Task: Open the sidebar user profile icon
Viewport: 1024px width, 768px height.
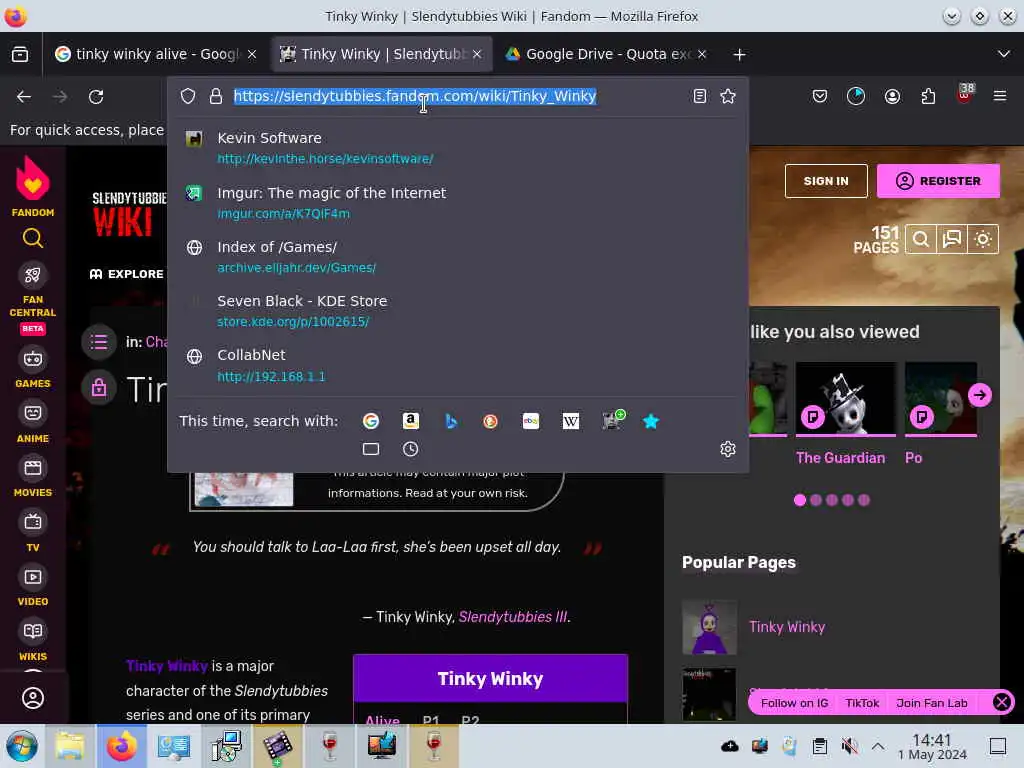Action: click(x=33, y=698)
